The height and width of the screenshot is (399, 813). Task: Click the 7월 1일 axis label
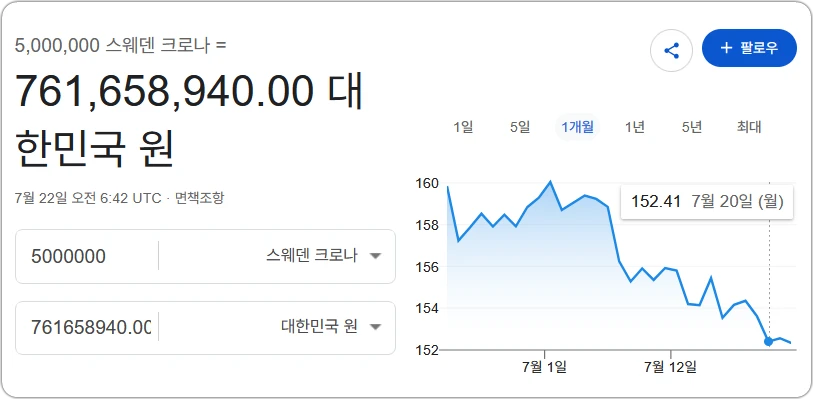pyautogui.click(x=544, y=367)
